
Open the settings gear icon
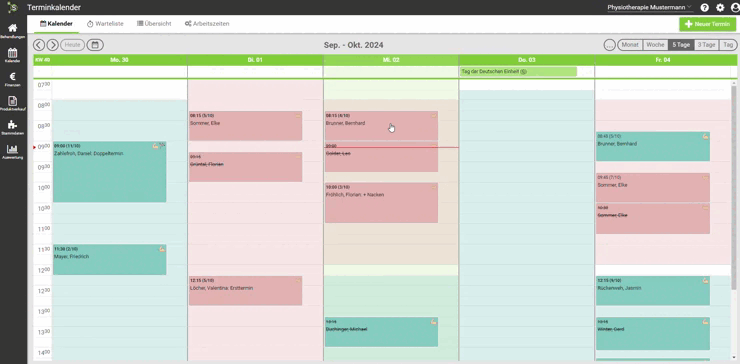click(720, 8)
